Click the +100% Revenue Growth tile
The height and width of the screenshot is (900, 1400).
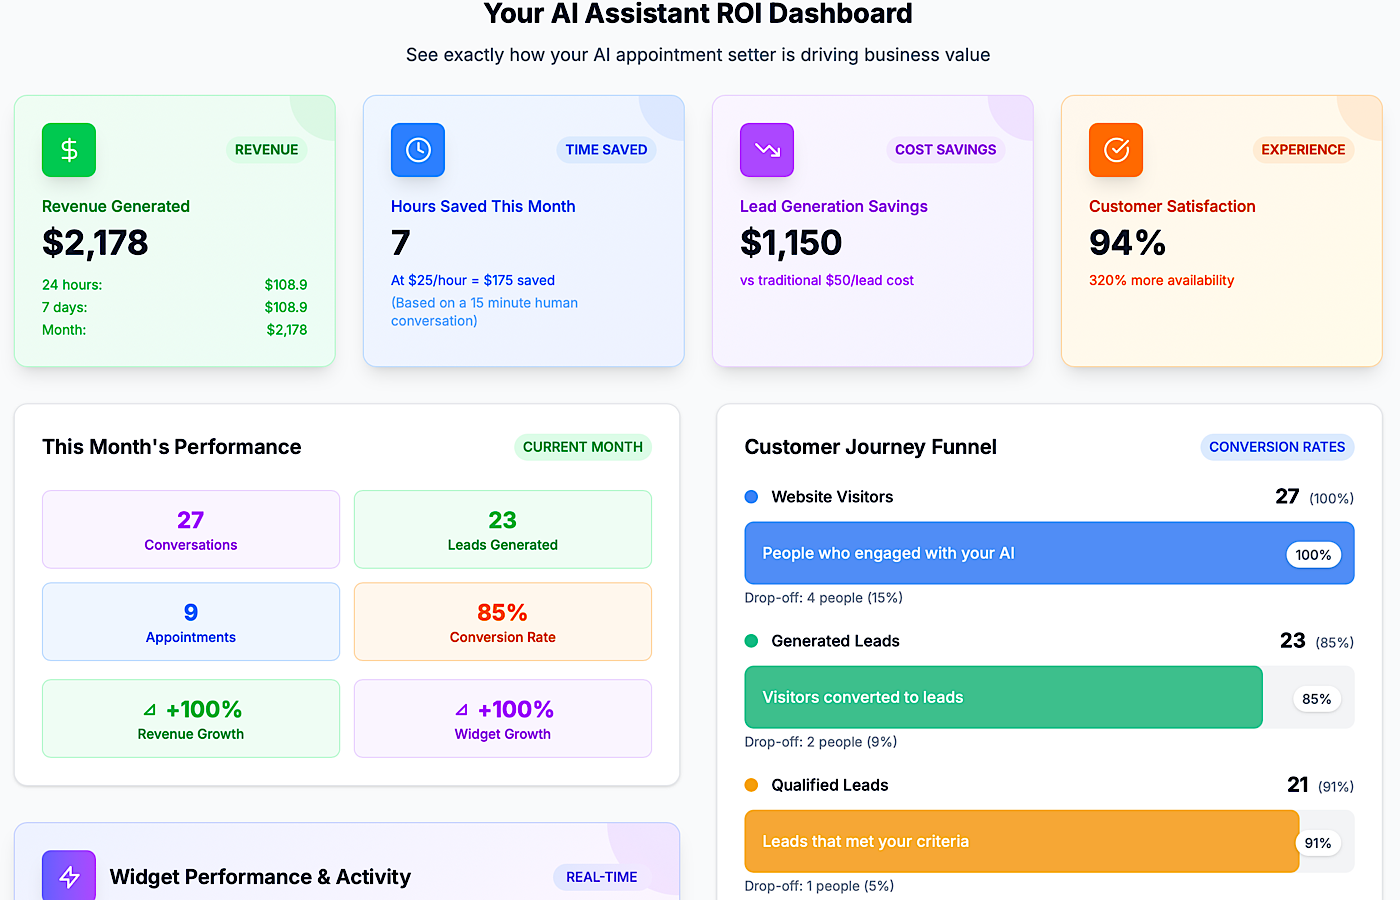tap(190, 718)
